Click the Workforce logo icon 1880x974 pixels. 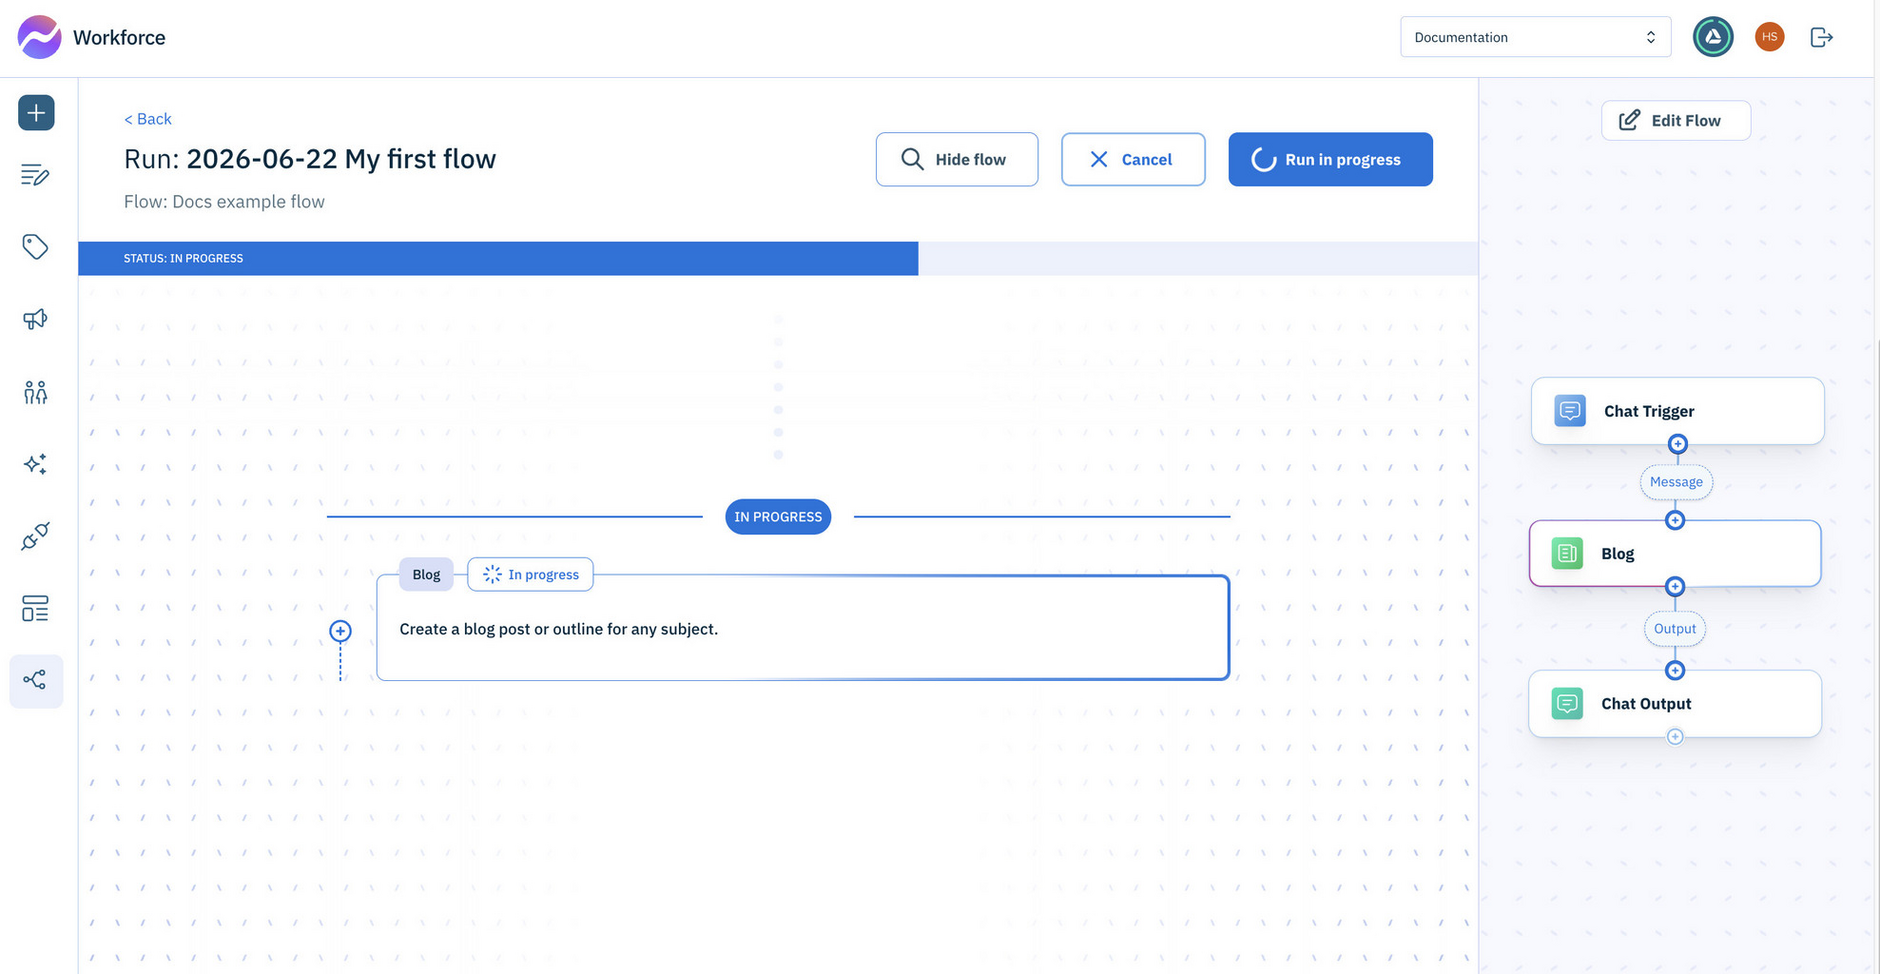pyautogui.click(x=40, y=37)
